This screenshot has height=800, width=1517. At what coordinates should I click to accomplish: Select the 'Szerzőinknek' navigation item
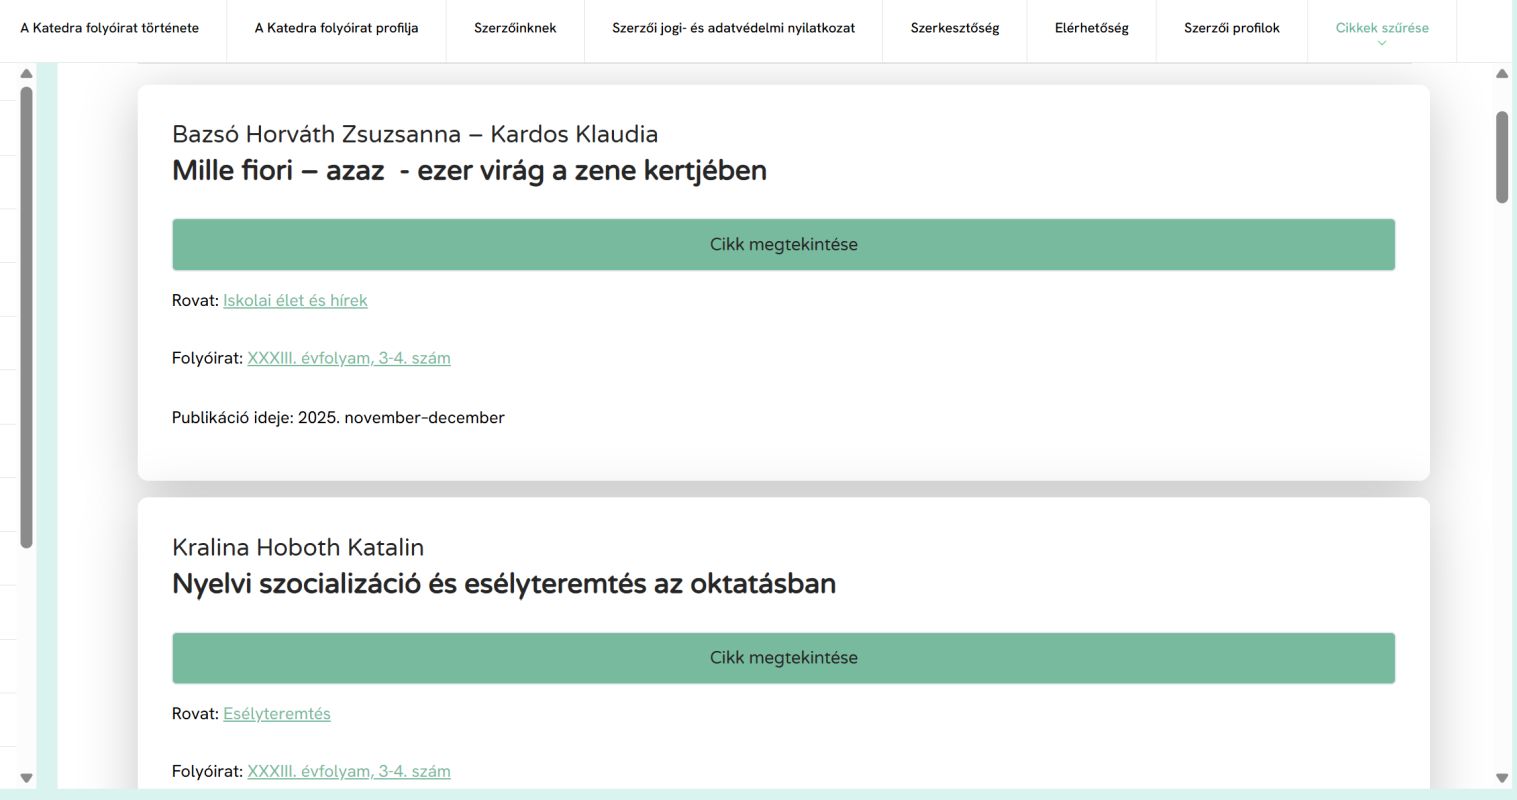pos(515,28)
